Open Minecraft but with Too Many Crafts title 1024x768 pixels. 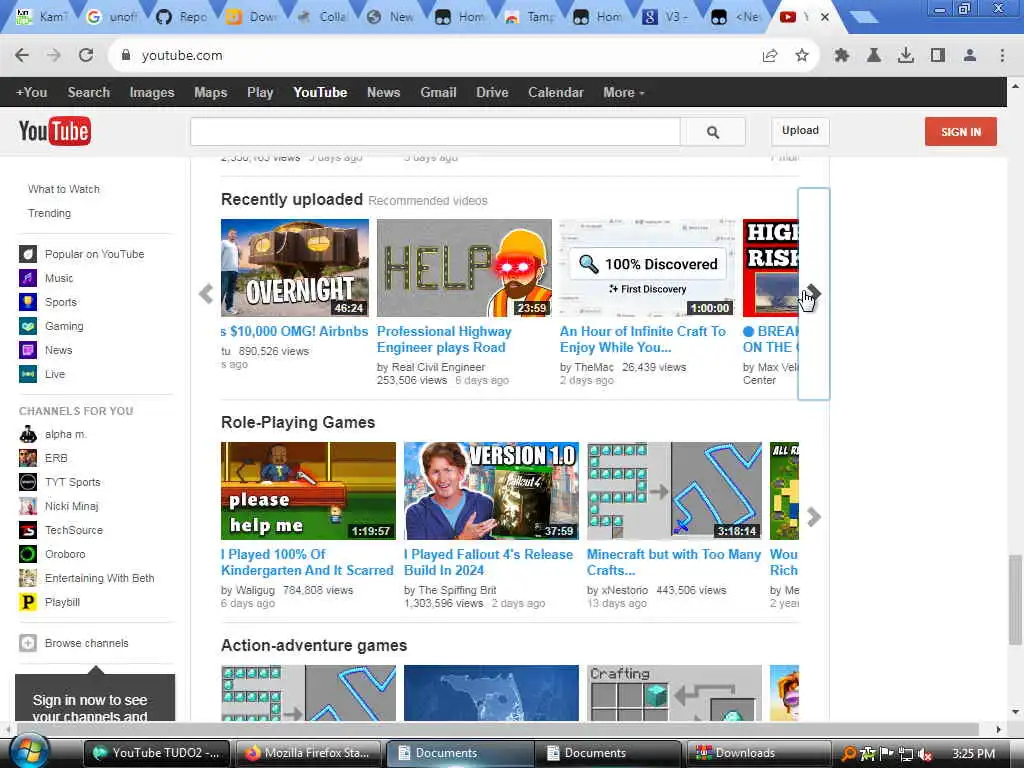coord(673,562)
